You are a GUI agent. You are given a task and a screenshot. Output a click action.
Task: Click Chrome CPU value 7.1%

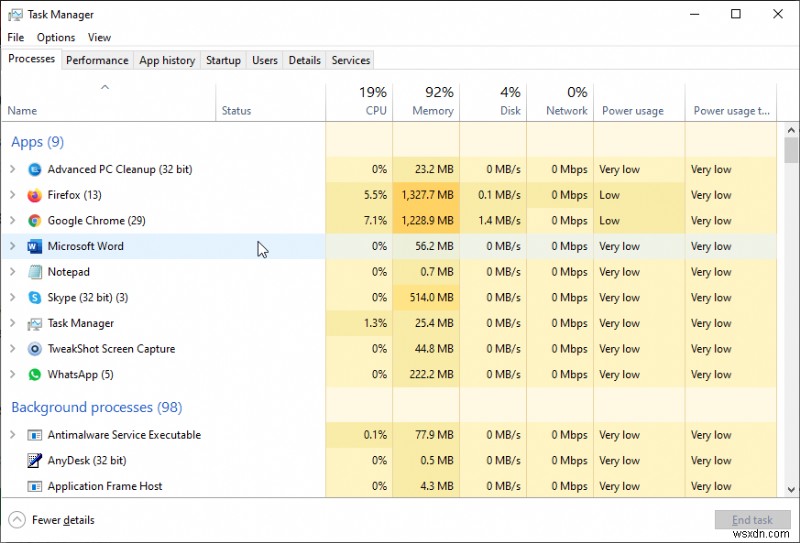(376, 220)
